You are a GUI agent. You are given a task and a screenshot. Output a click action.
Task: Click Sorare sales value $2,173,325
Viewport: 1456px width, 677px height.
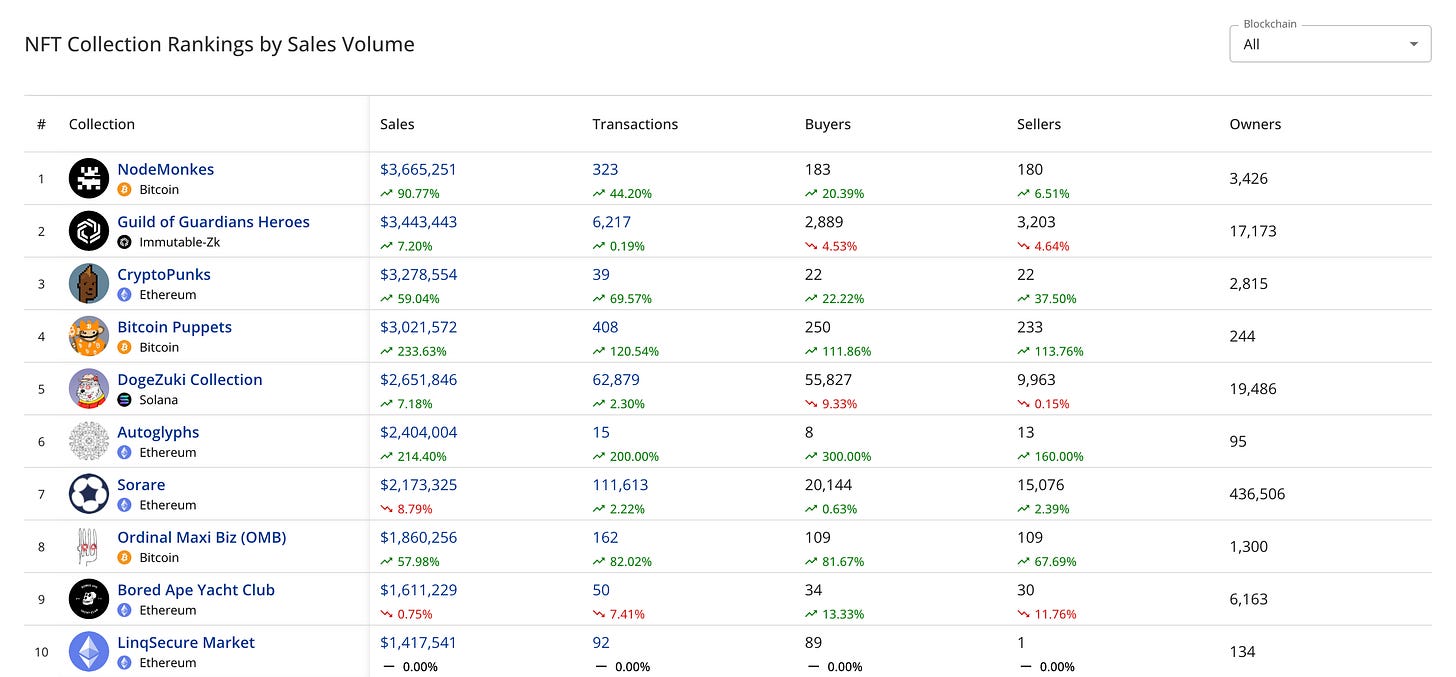pos(418,484)
